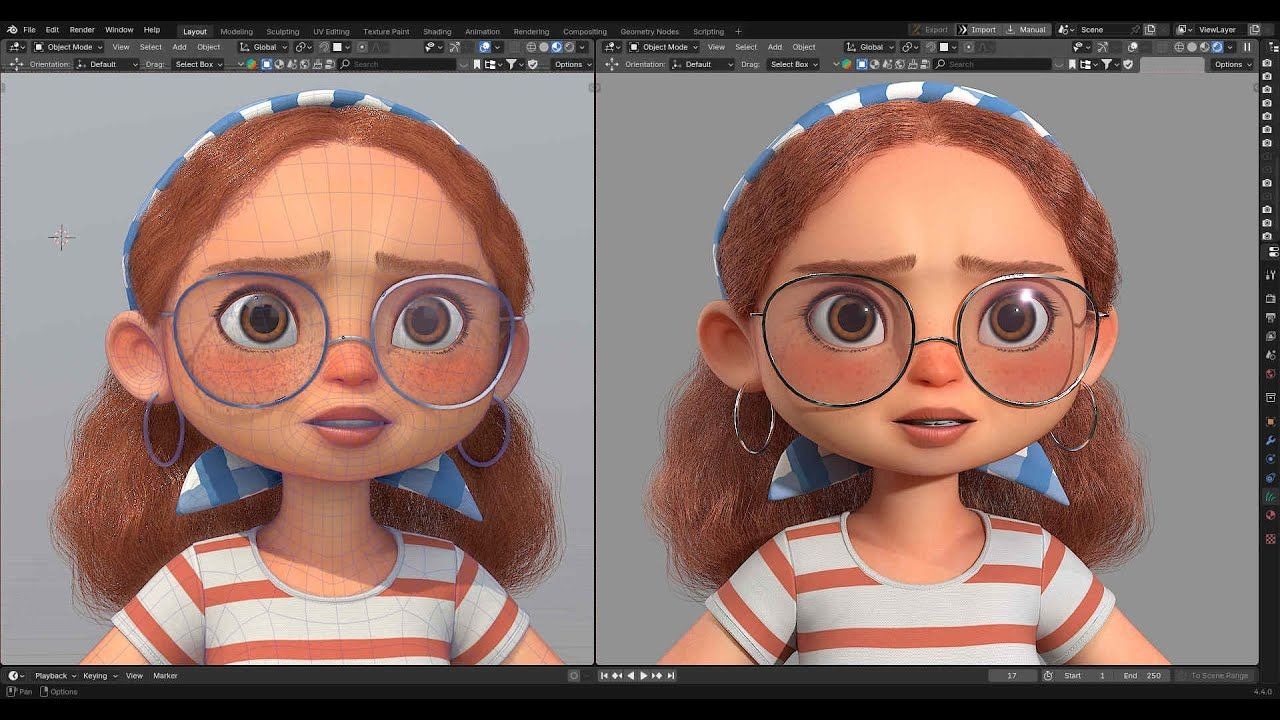
Task: Click the pause render icon in right viewport
Action: pyautogui.click(x=1247, y=47)
